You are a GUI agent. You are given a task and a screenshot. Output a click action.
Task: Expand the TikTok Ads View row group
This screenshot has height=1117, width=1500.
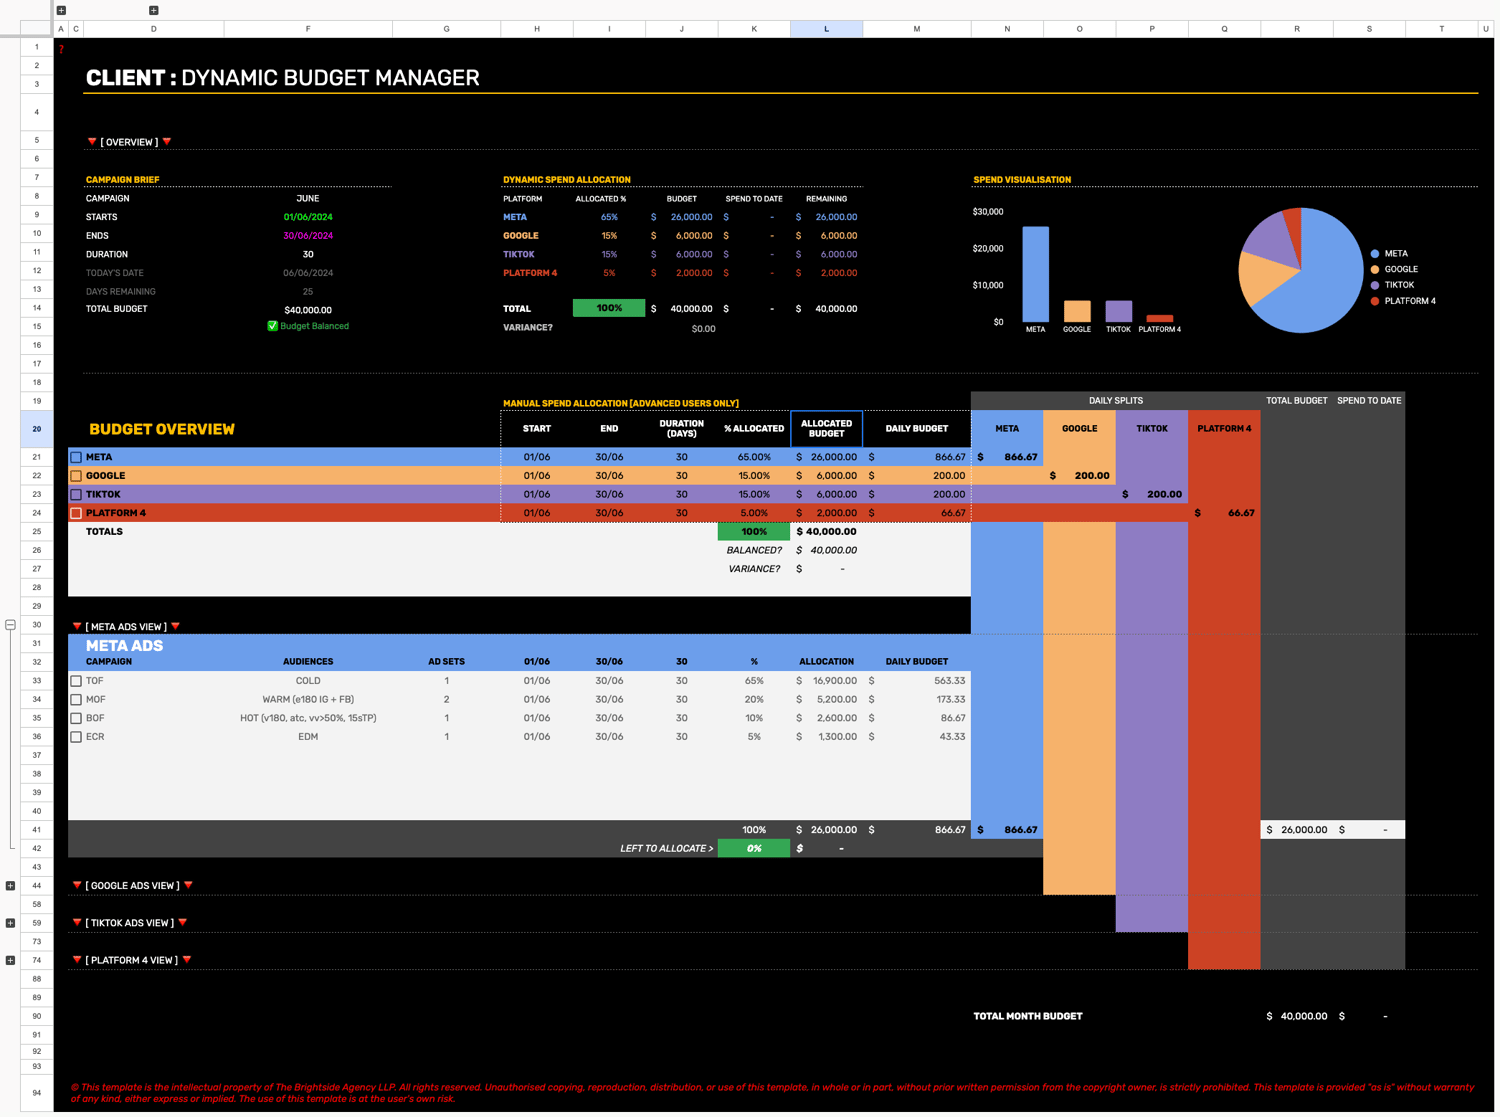(10, 923)
